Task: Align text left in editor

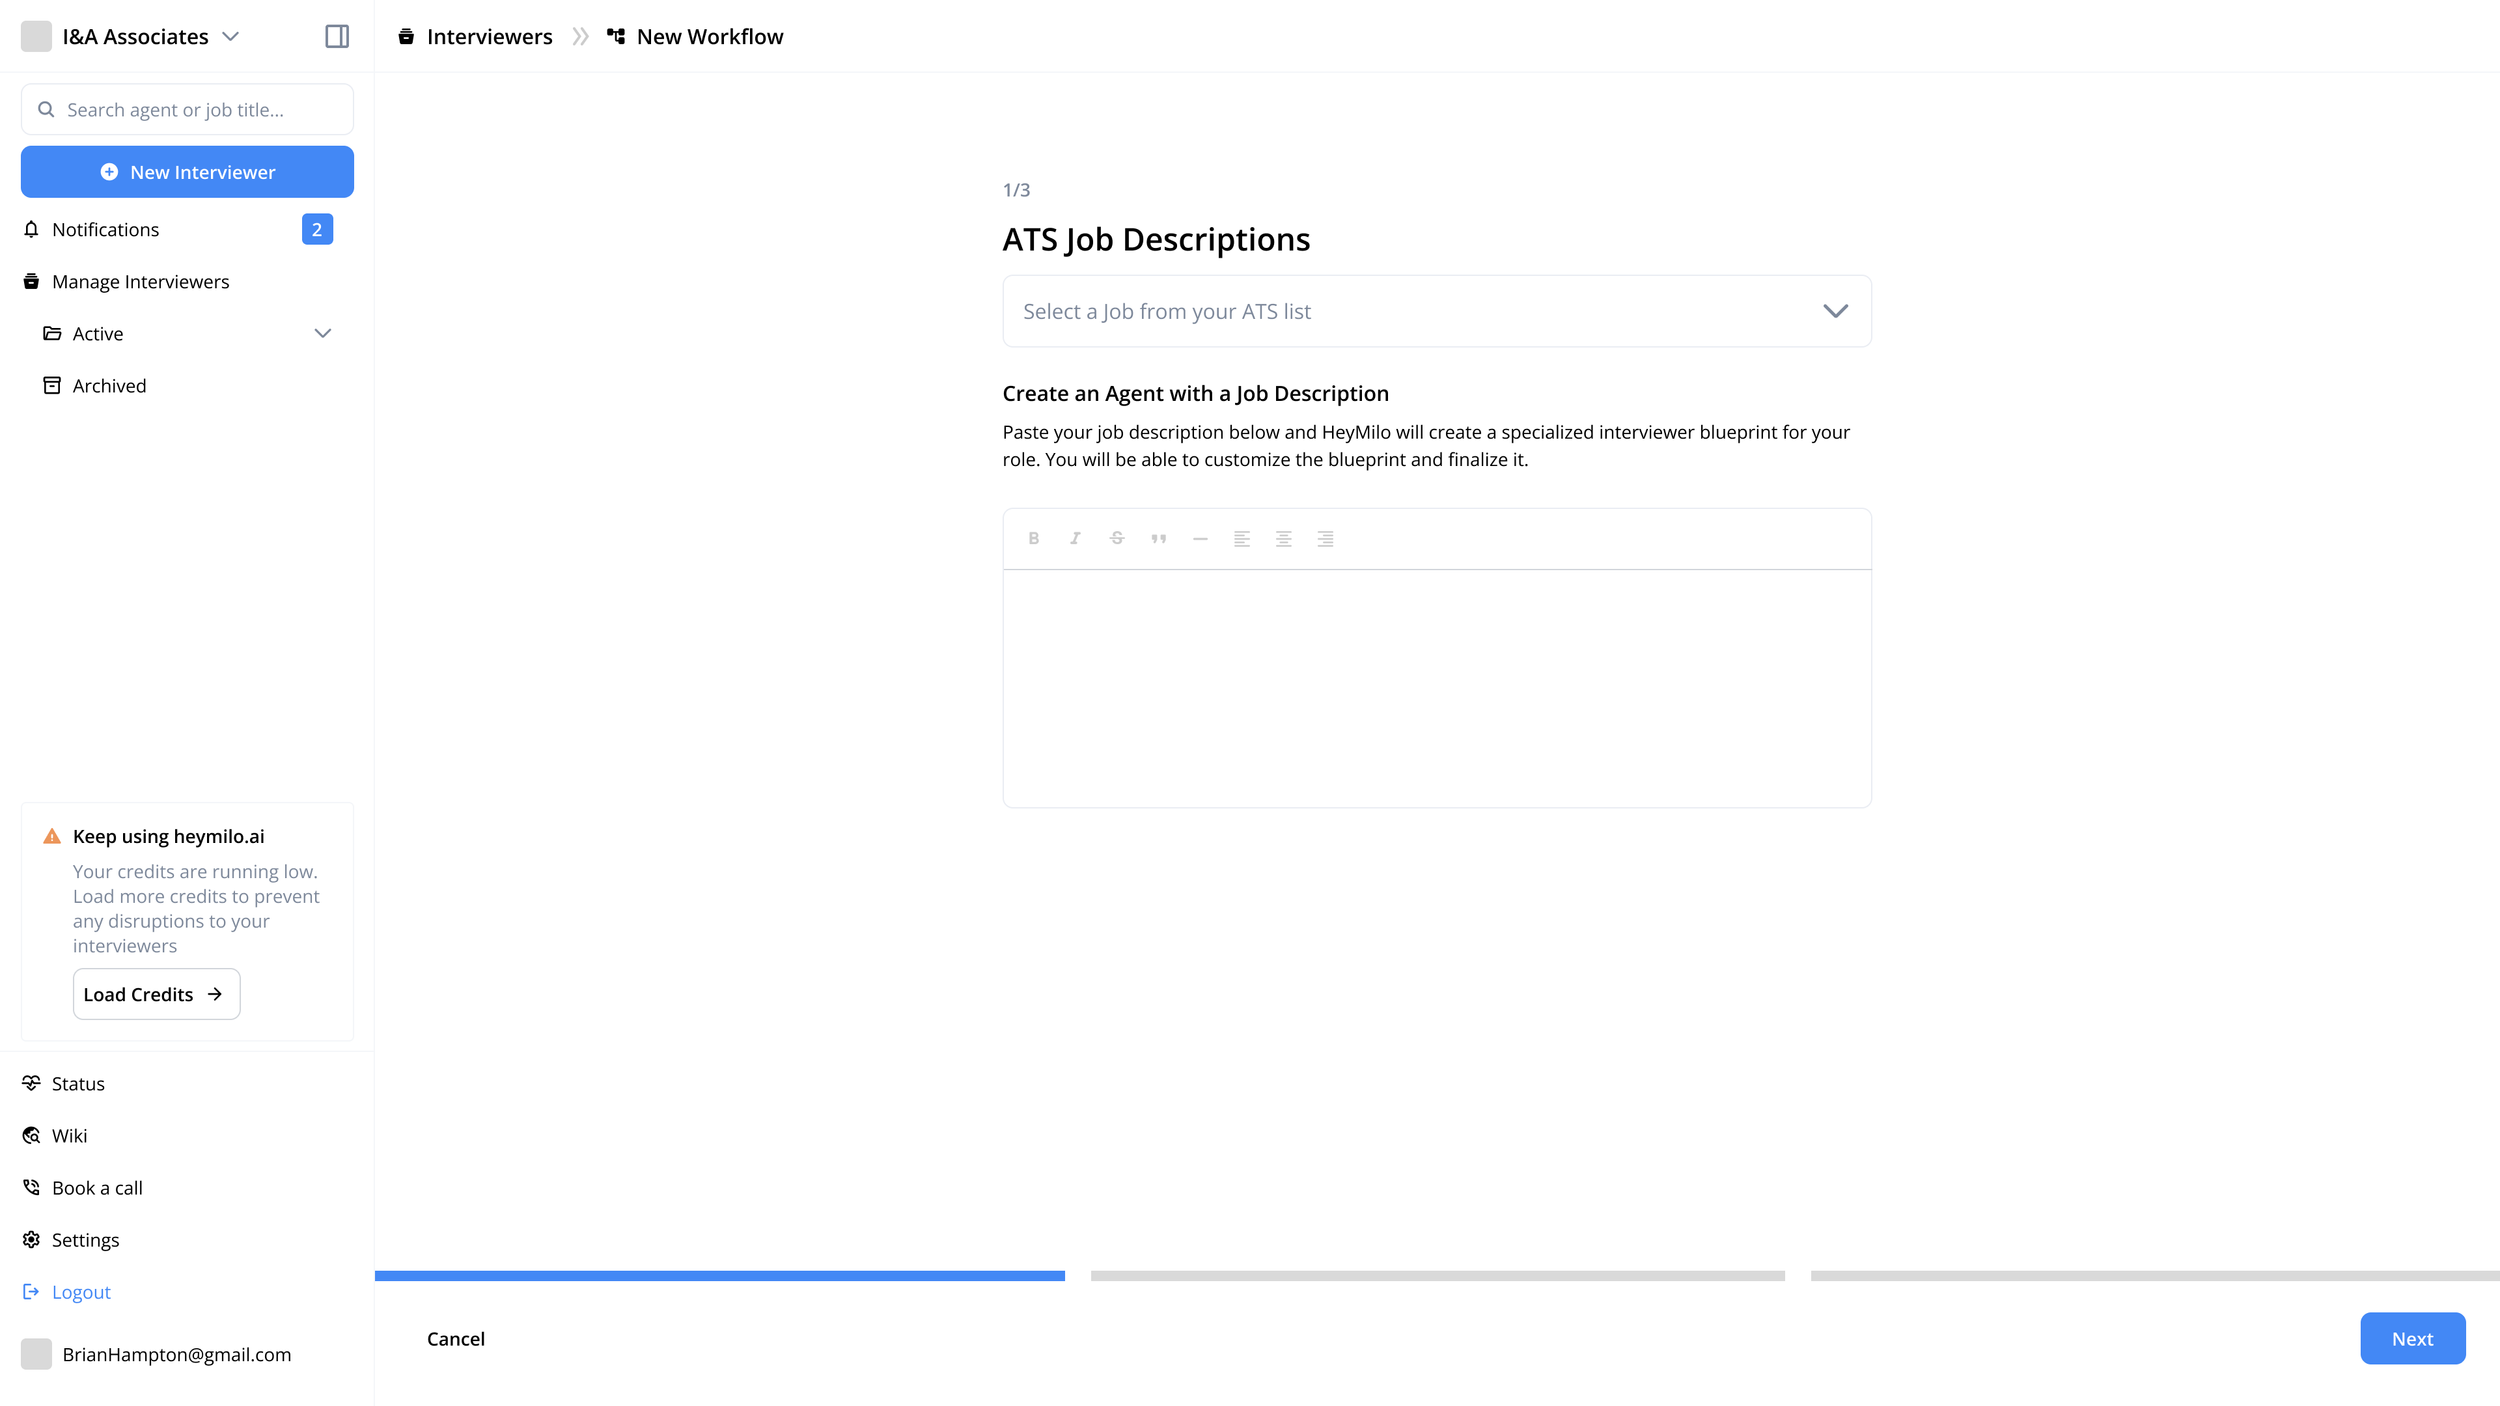Action: click(x=1241, y=538)
